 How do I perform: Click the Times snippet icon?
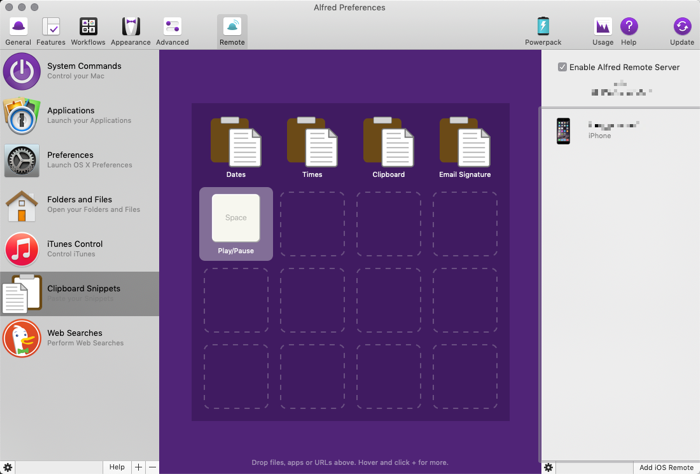point(312,142)
